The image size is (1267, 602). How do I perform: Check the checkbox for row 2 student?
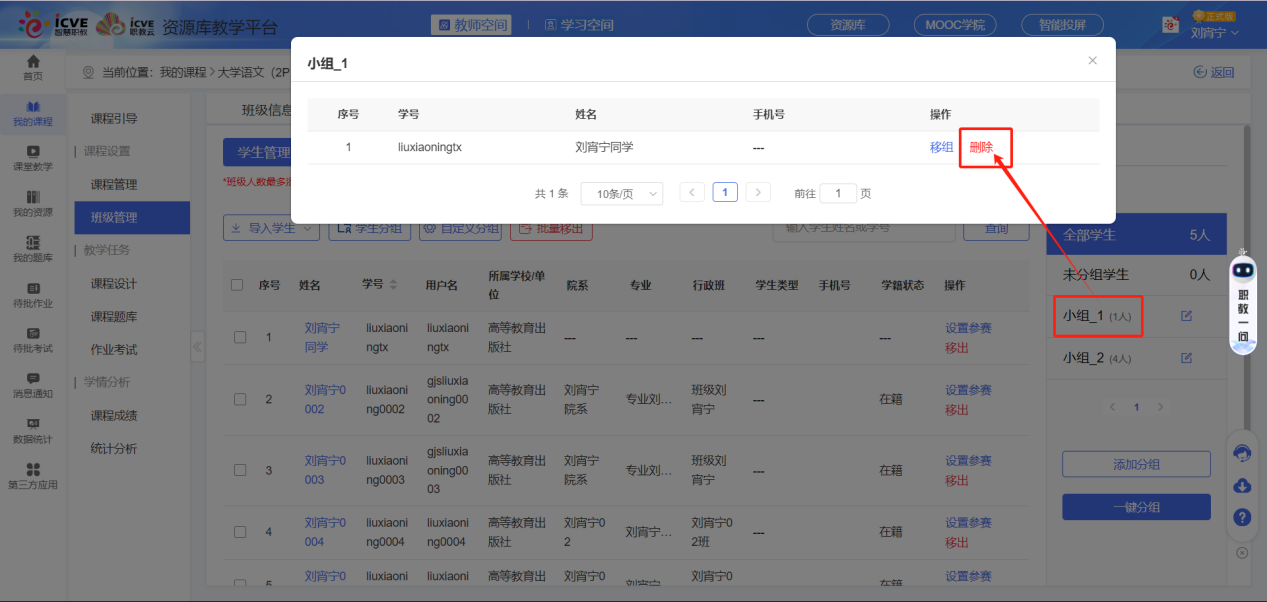point(240,400)
